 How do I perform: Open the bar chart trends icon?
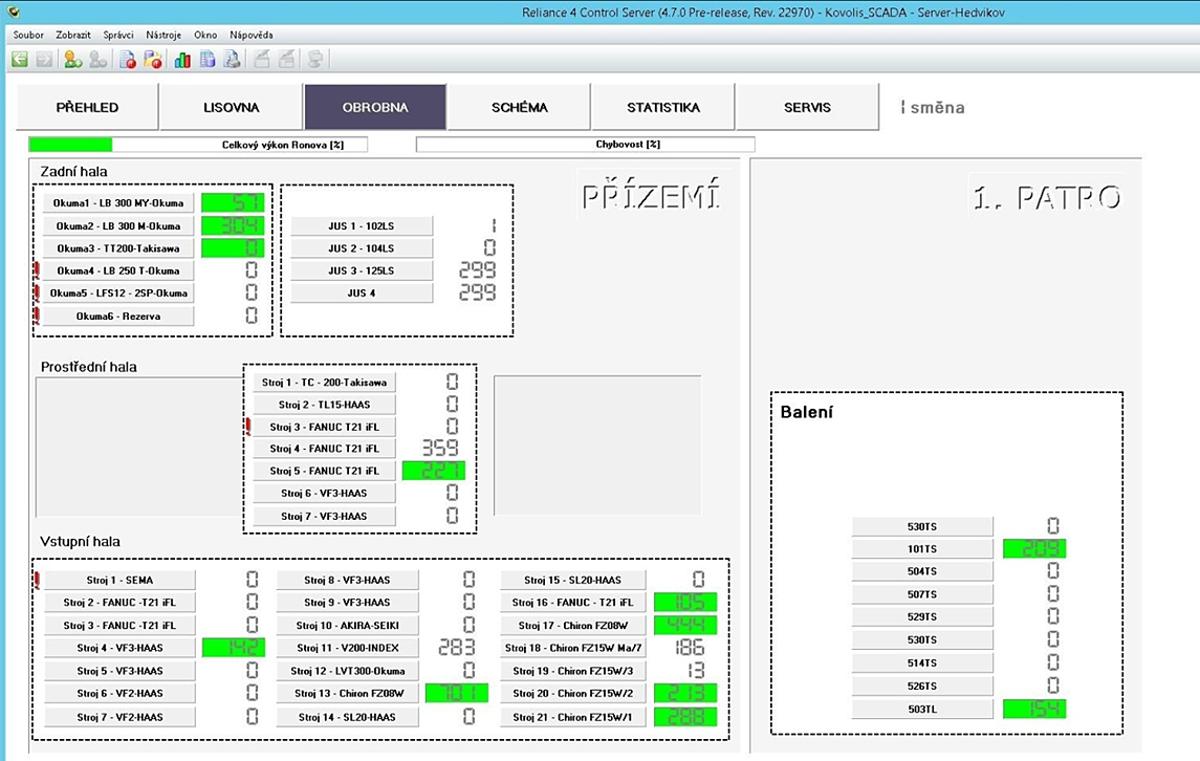pos(183,60)
